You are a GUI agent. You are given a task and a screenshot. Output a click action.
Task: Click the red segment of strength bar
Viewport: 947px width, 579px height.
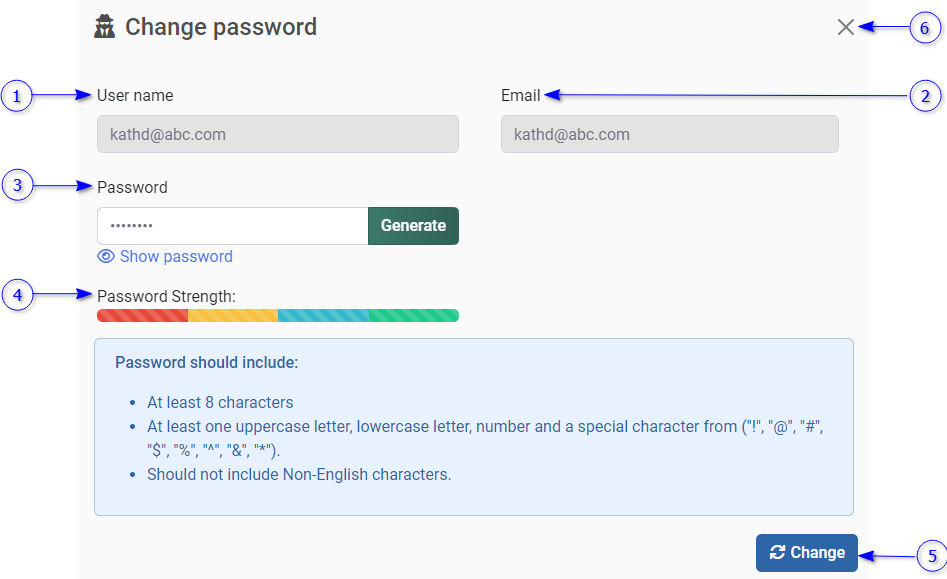(142, 316)
